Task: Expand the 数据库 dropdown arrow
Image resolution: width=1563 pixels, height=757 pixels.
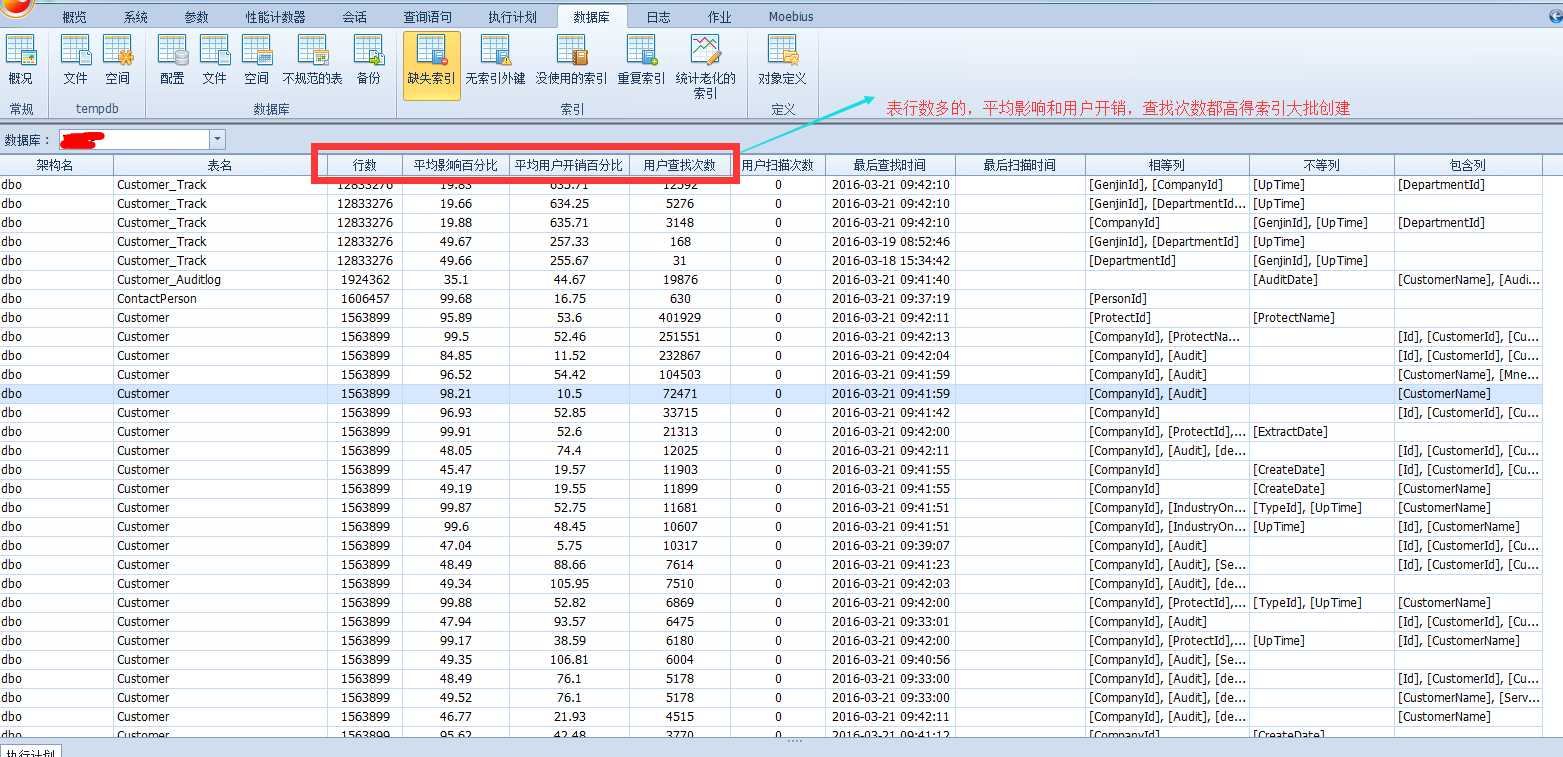Action: [x=217, y=140]
